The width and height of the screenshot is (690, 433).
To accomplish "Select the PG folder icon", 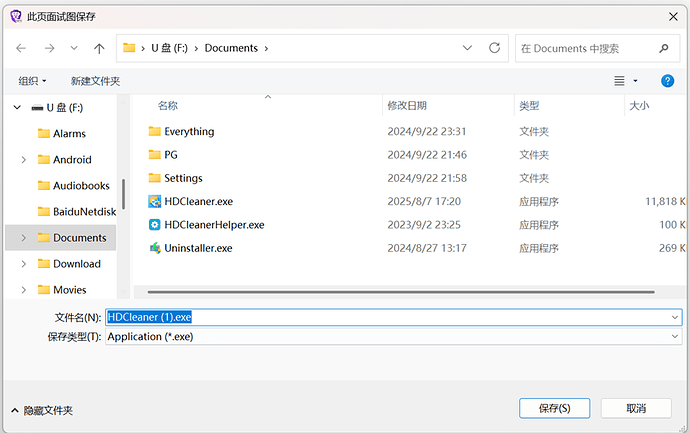I will (154, 154).
